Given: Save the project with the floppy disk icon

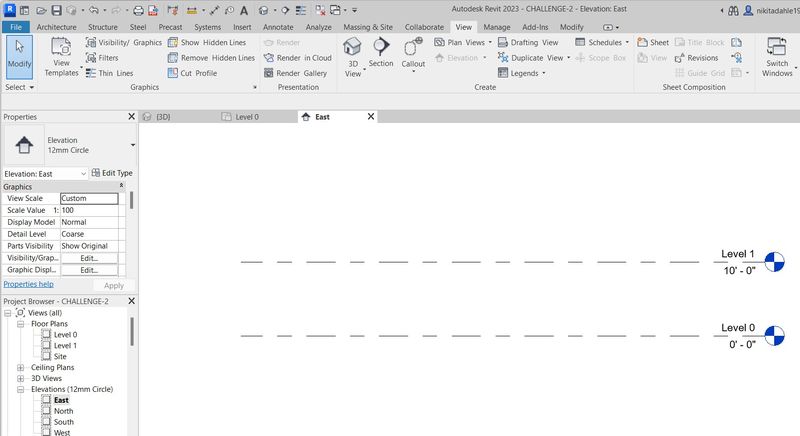Looking at the screenshot, I should [x=57, y=10].
